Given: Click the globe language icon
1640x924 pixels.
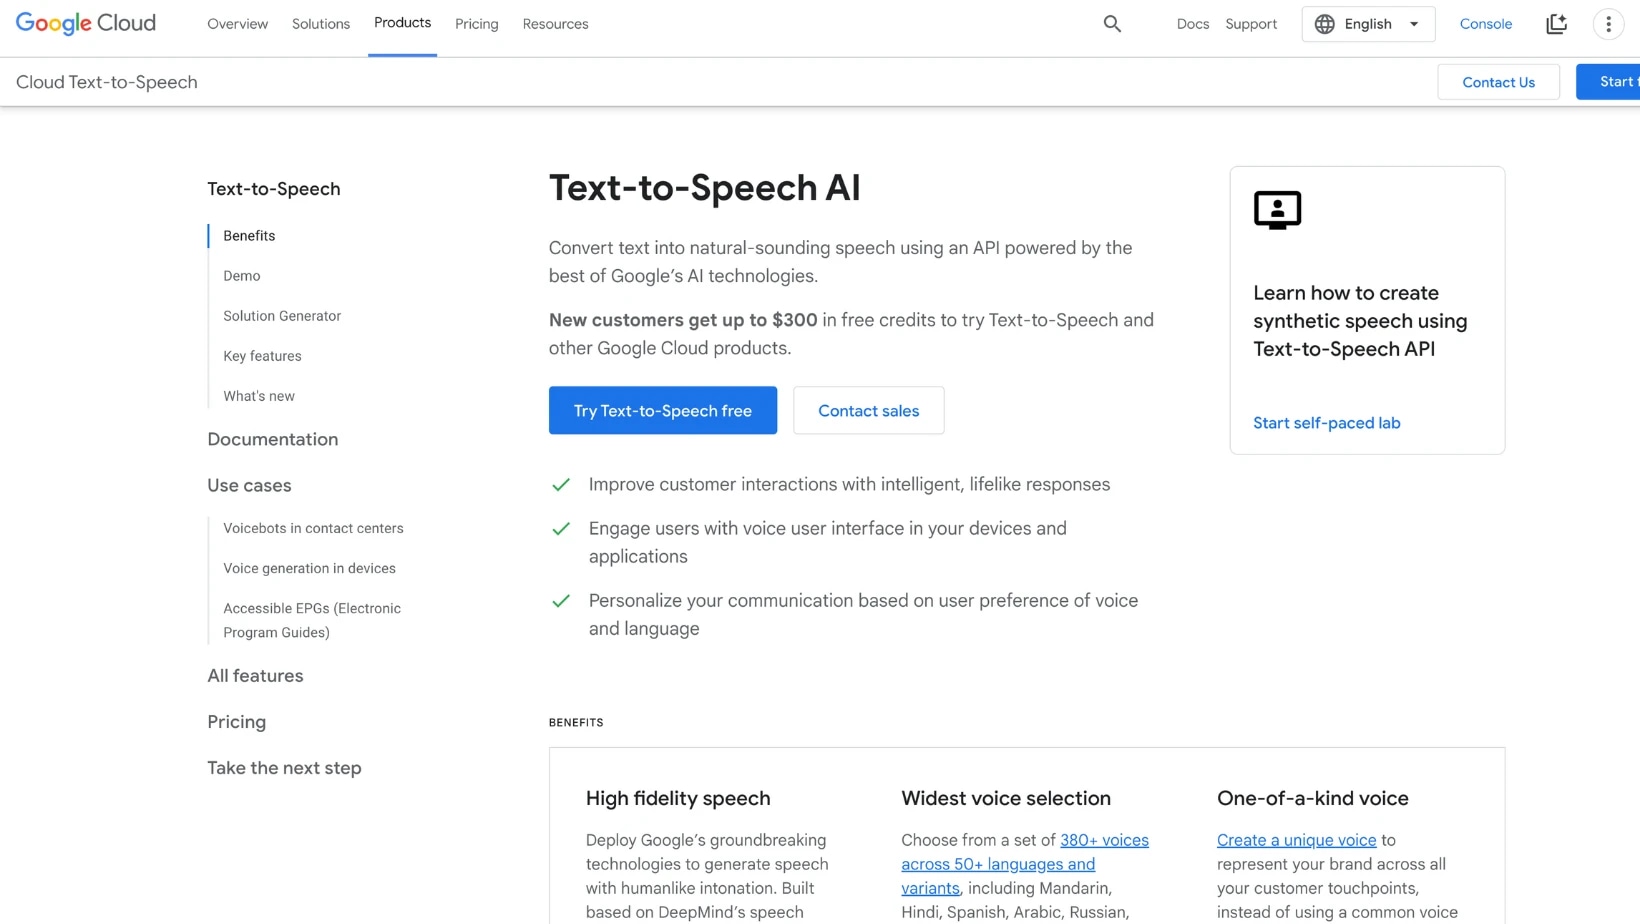Looking at the screenshot, I should 1325,24.
